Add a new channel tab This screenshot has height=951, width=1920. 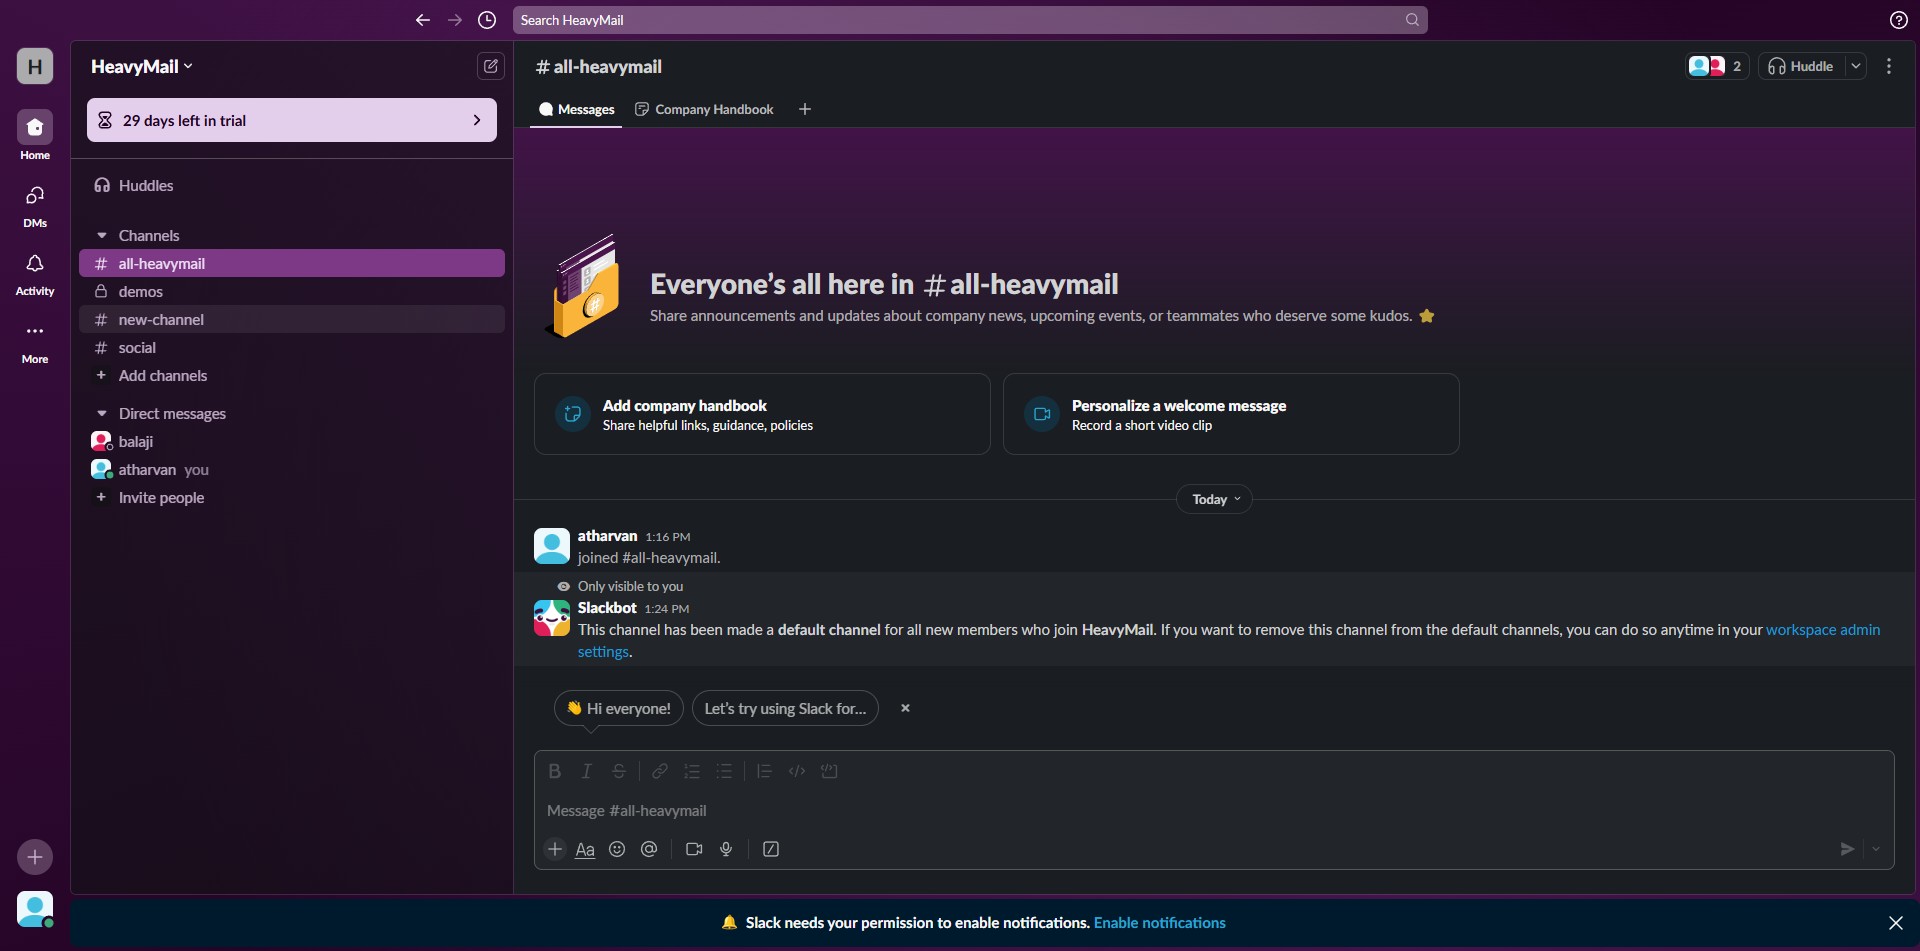click(805, 109)
